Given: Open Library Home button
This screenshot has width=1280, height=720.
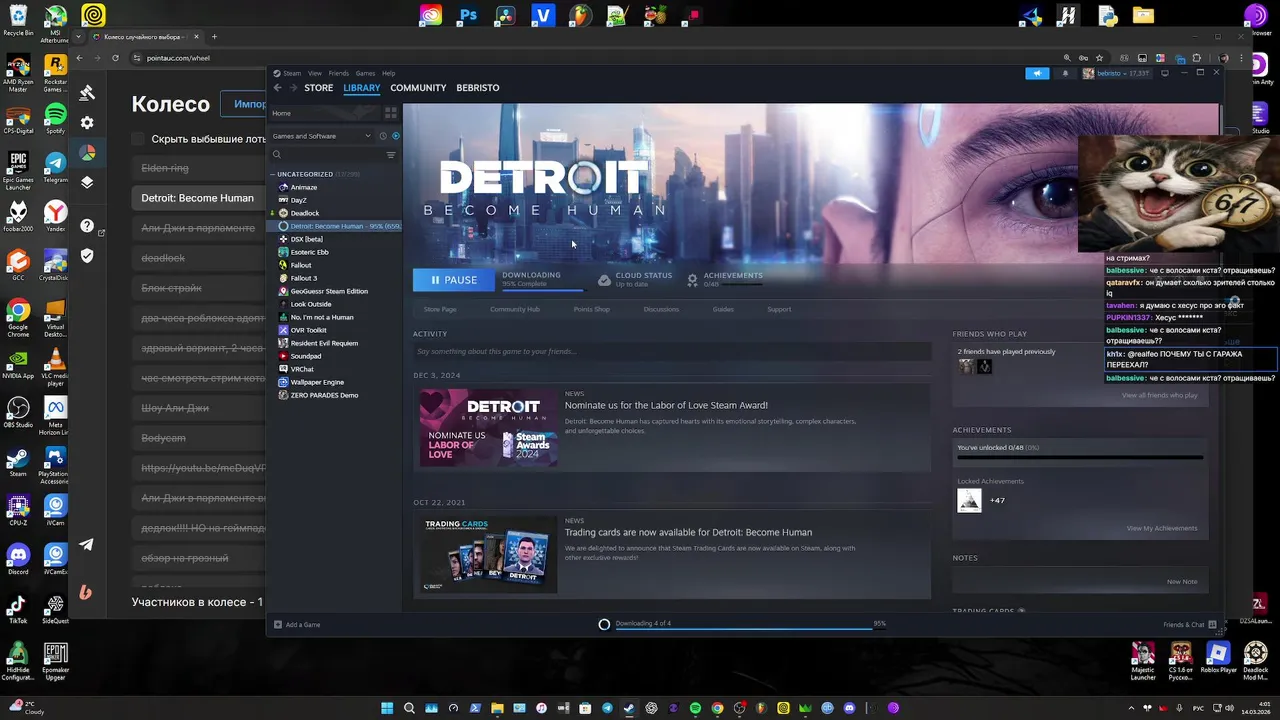Looking at the screenshot, I should coord(324,113).
